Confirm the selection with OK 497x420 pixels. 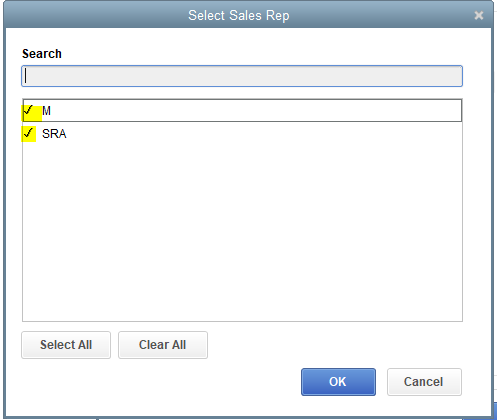click(x=338, y=382)
